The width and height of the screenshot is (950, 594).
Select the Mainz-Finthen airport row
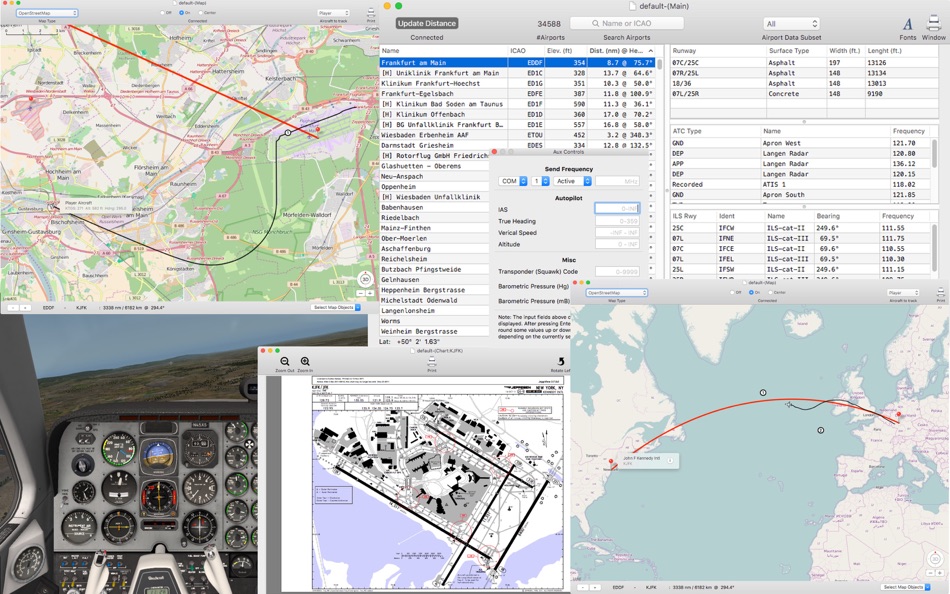434,228
